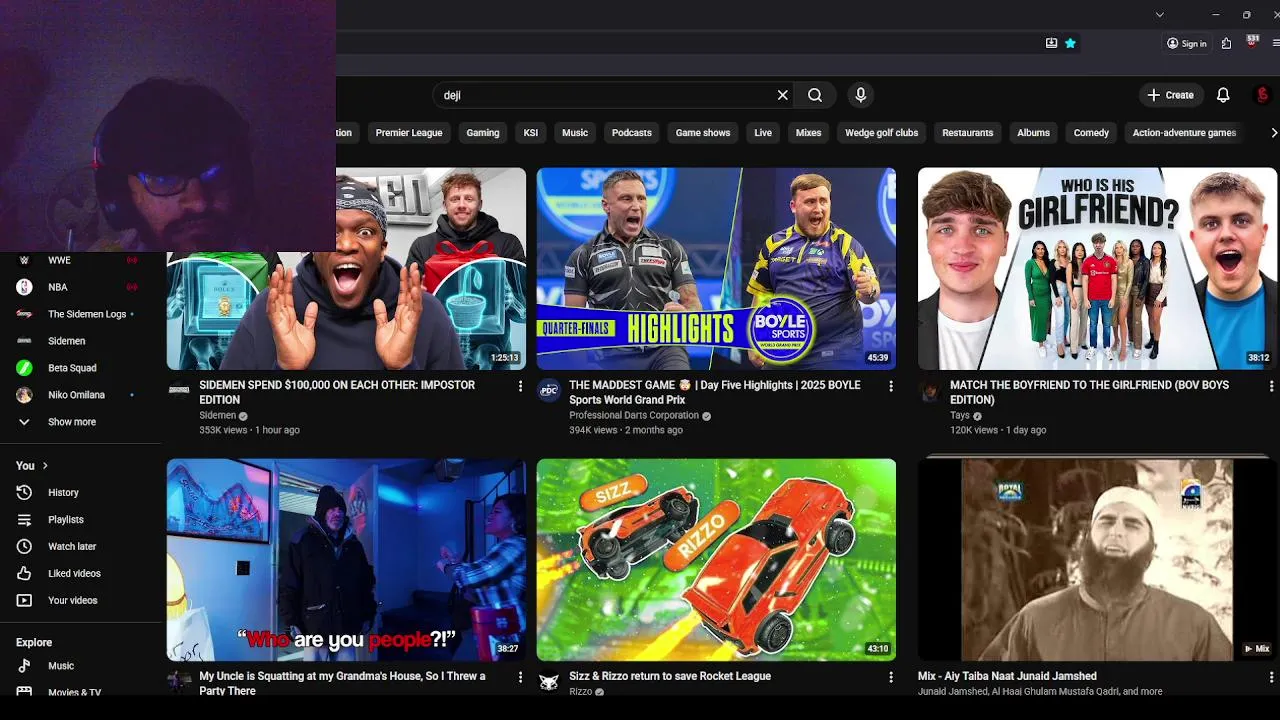
Task: Play the Who are you people thumbnail
Action: (x=346, y=560)
